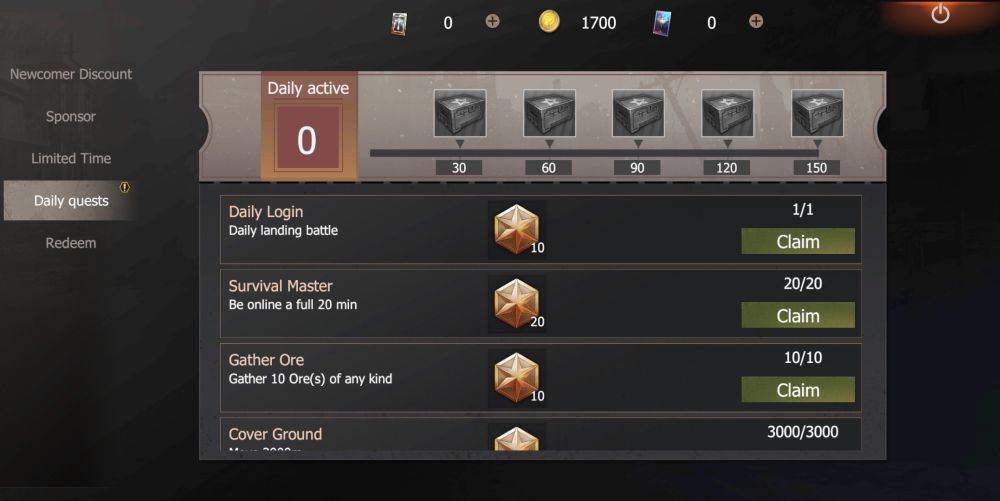The image size is (1000, 501).
Task: Add gold coins via coin icon
Action: (549, 22)
